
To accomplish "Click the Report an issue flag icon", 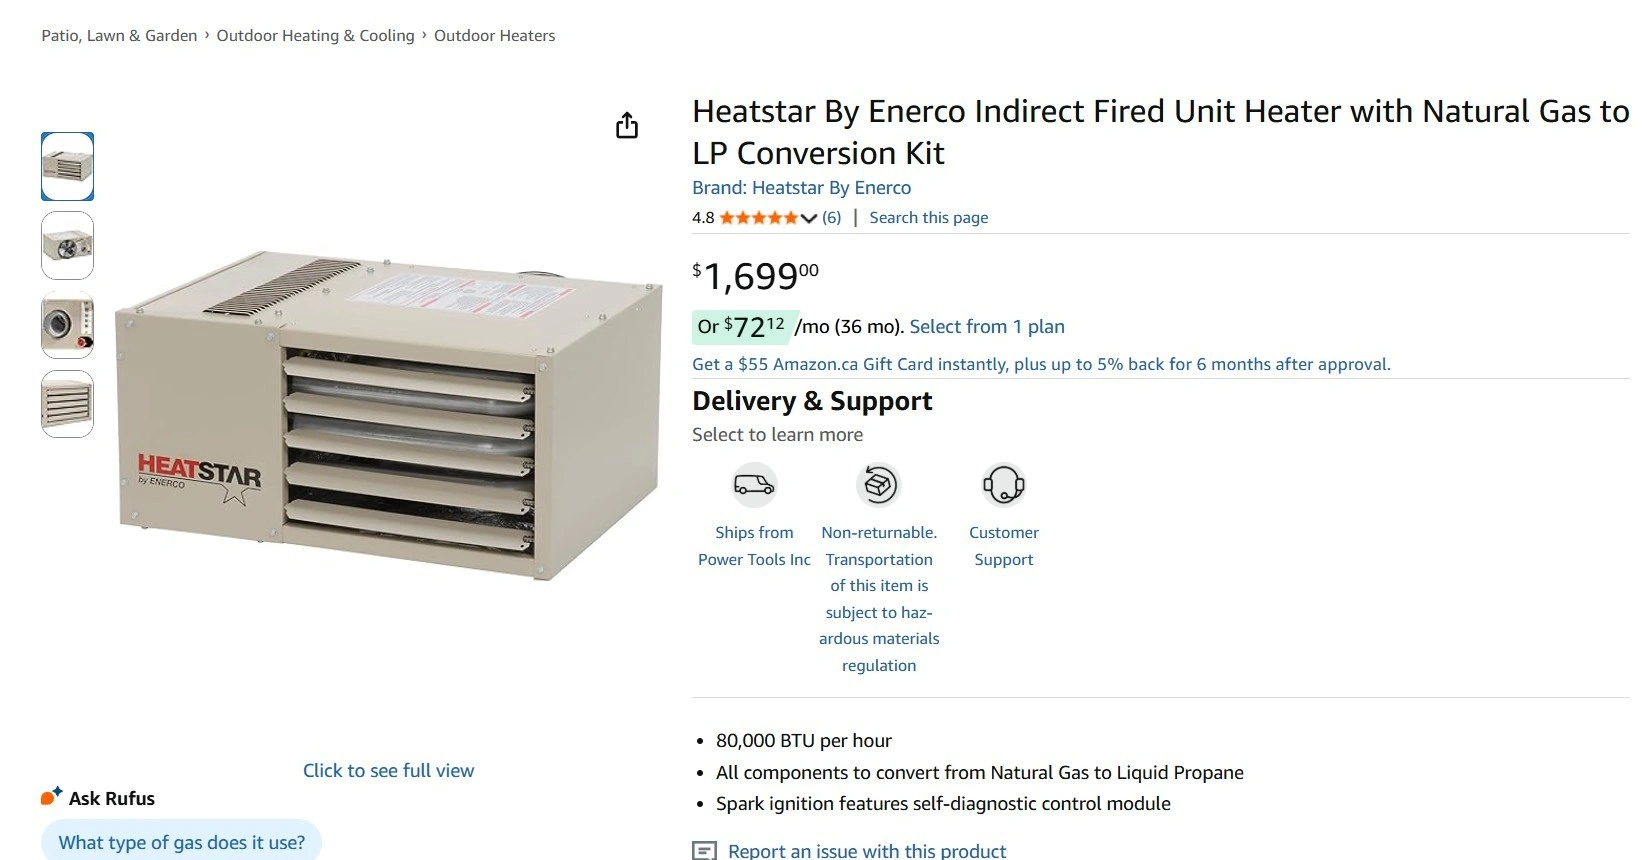I will (705, 851).
